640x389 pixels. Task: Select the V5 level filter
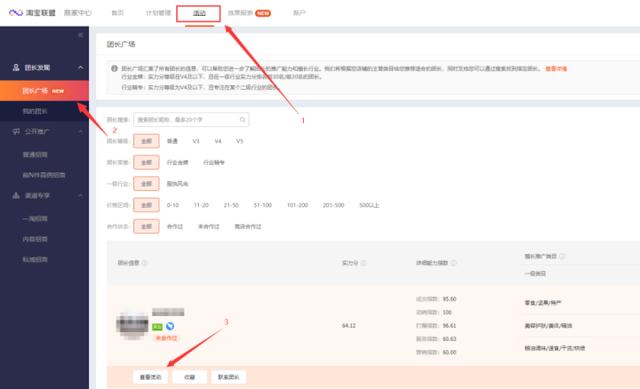click(240, 141)
